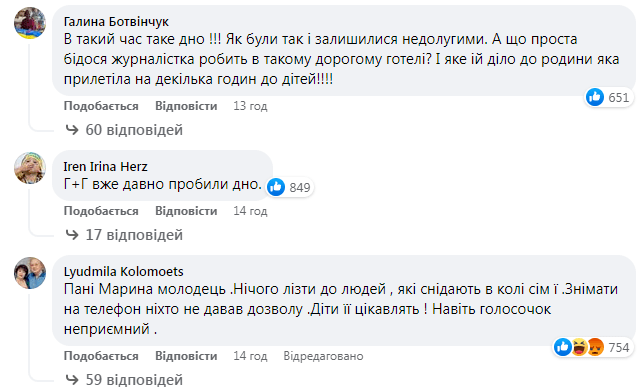Expand the 59 відповідей reply thread
This screenshot has width=642, height=392.
coord(124,380)
